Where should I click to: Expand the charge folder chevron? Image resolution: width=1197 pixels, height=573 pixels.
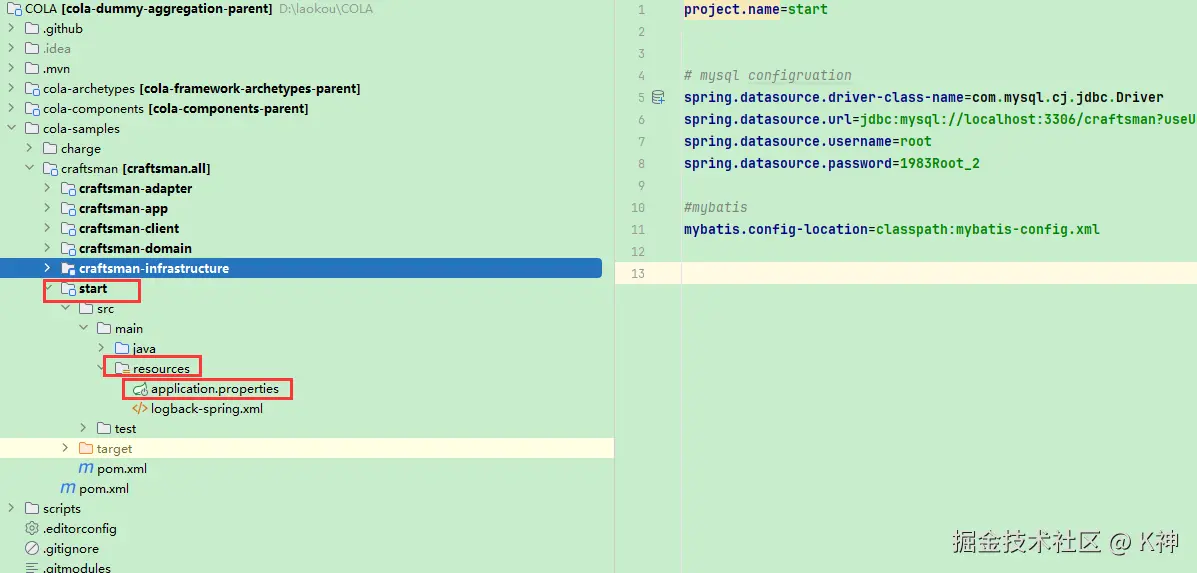point(28,148)
